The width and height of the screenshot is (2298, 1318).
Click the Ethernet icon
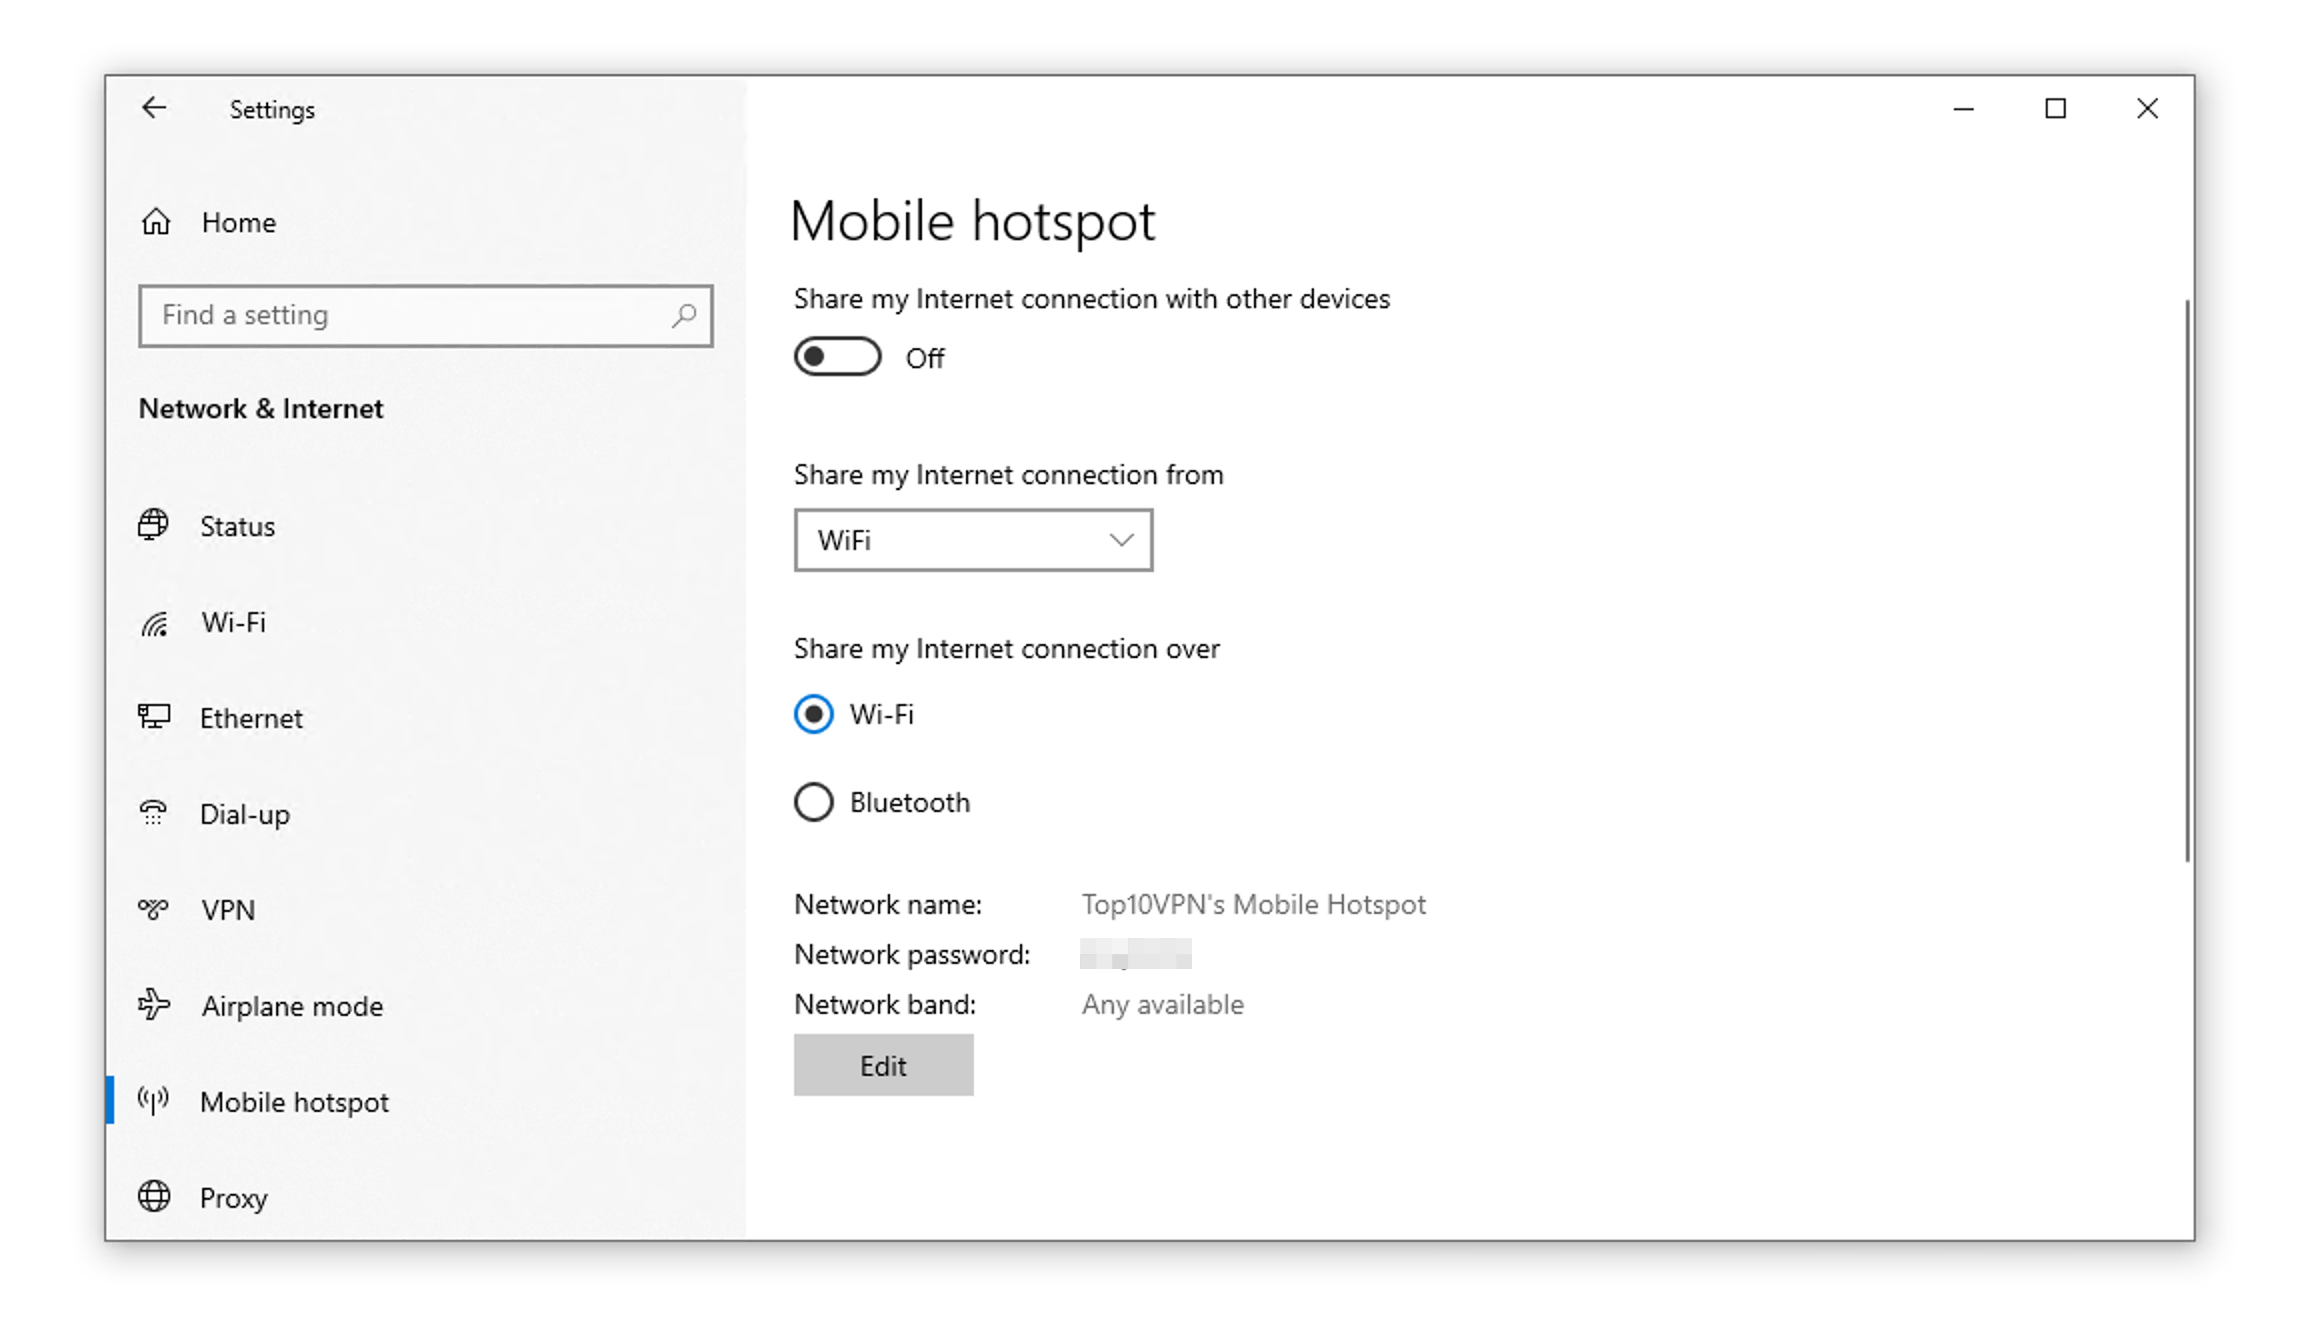tap(153, 716)
